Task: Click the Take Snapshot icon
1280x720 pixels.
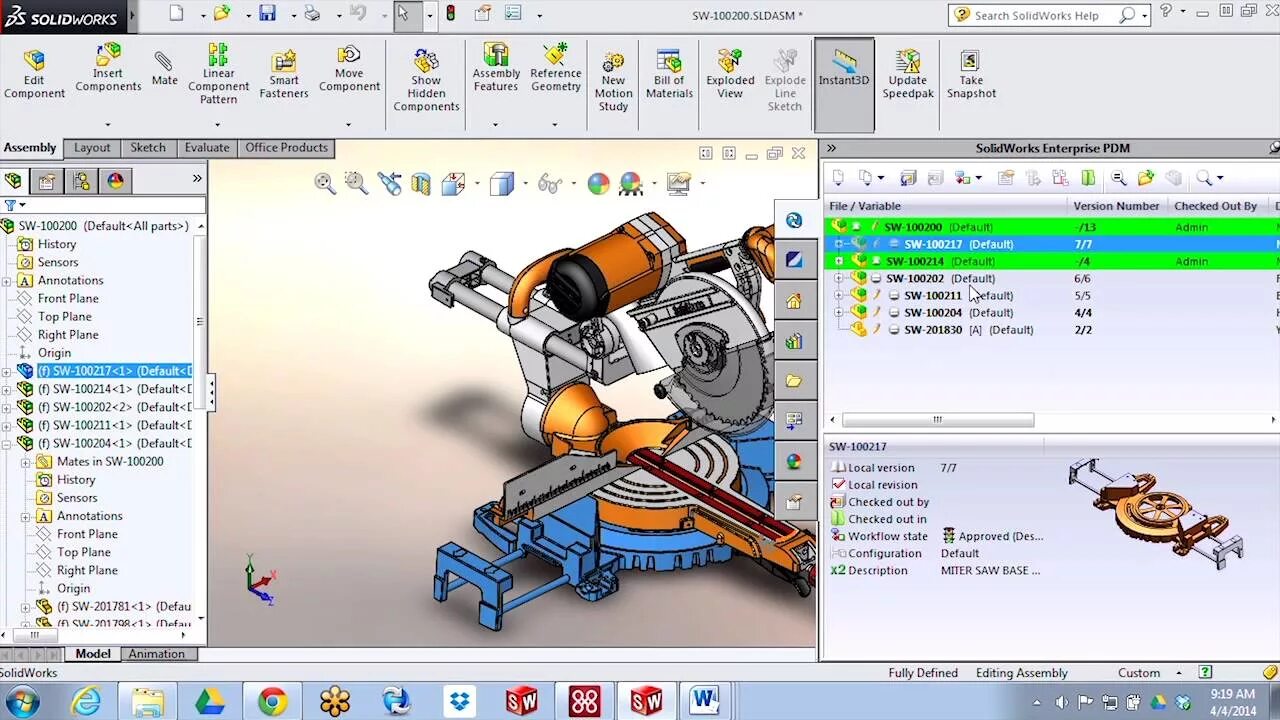Action: 971,73
